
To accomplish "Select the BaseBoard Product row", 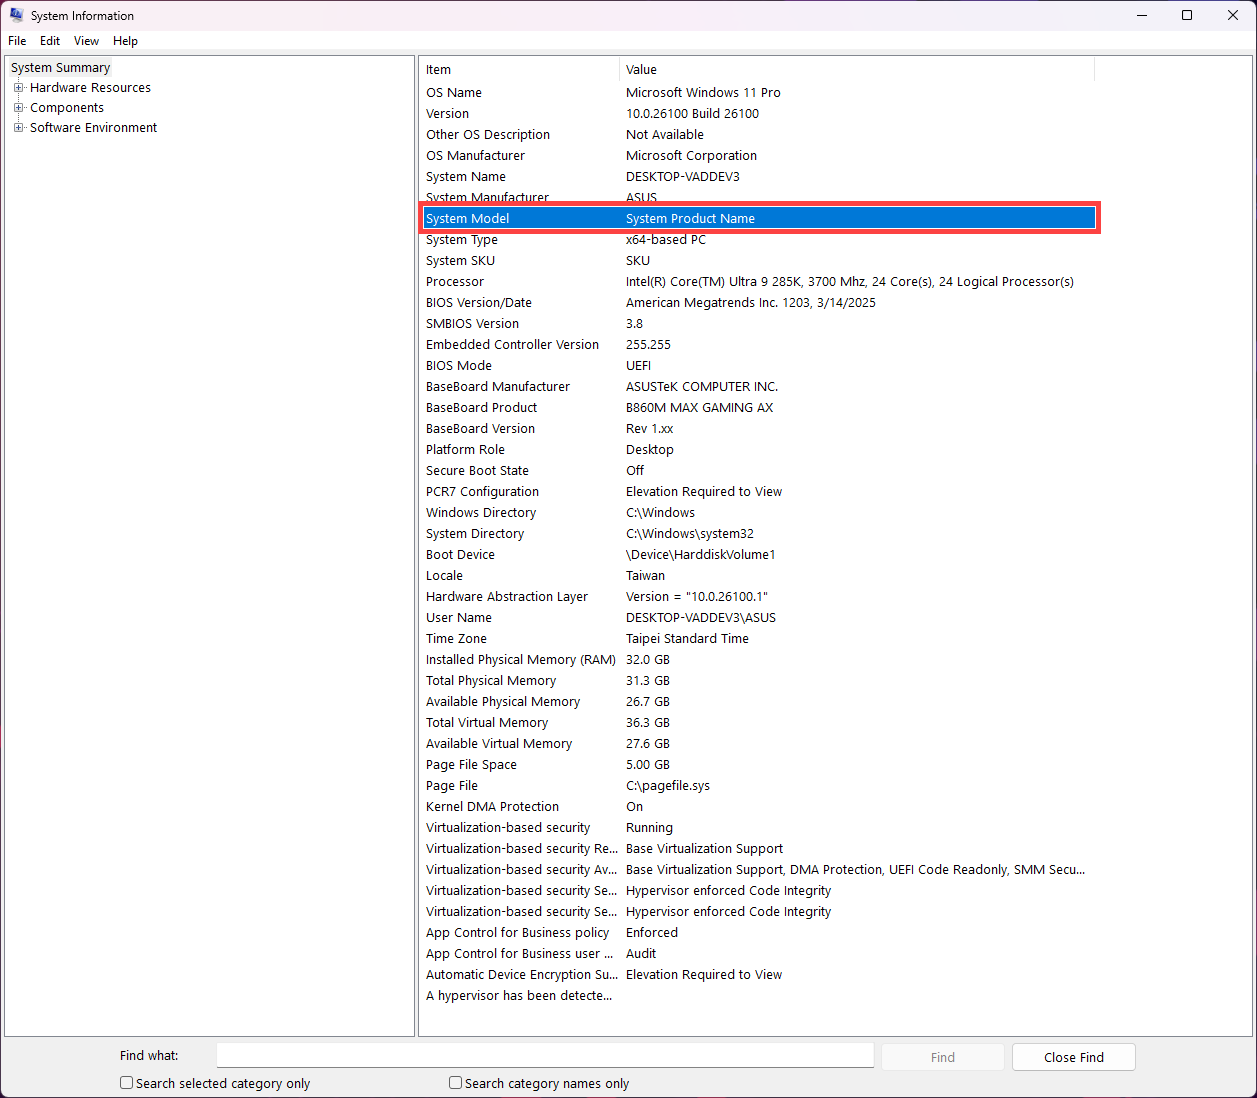I will 758,408.
